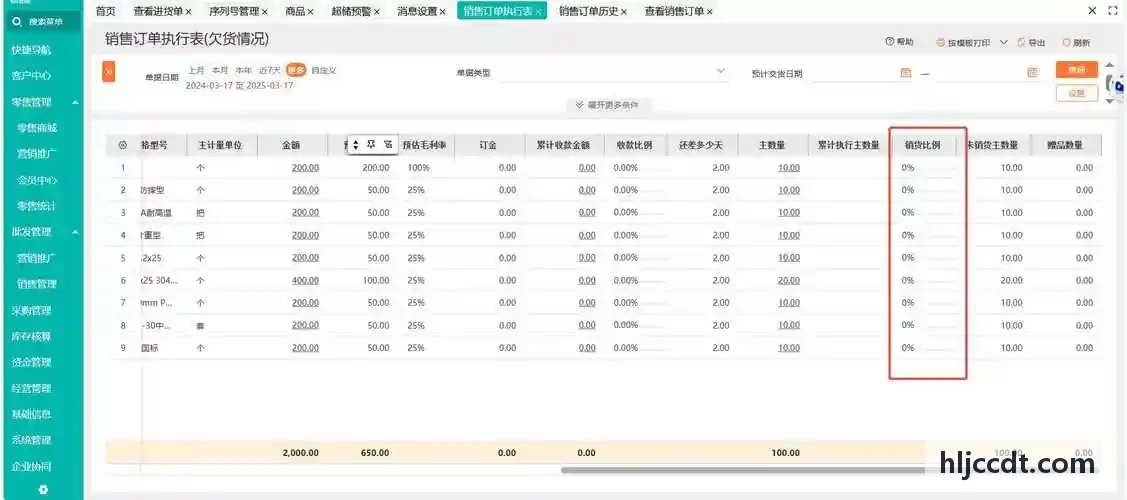
Task: Click the 帮助 help icon
Action: point(890,42)
